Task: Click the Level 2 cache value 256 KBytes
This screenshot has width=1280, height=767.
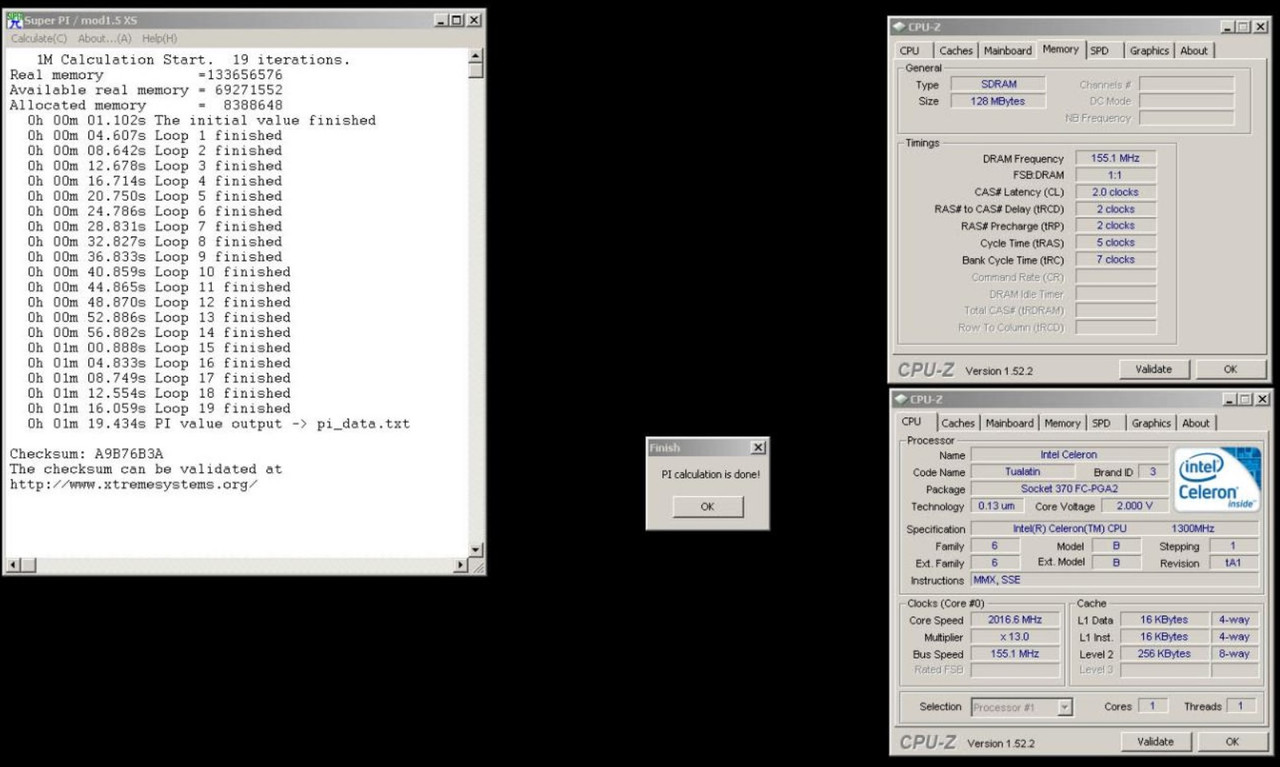Action: [1163, 654]
